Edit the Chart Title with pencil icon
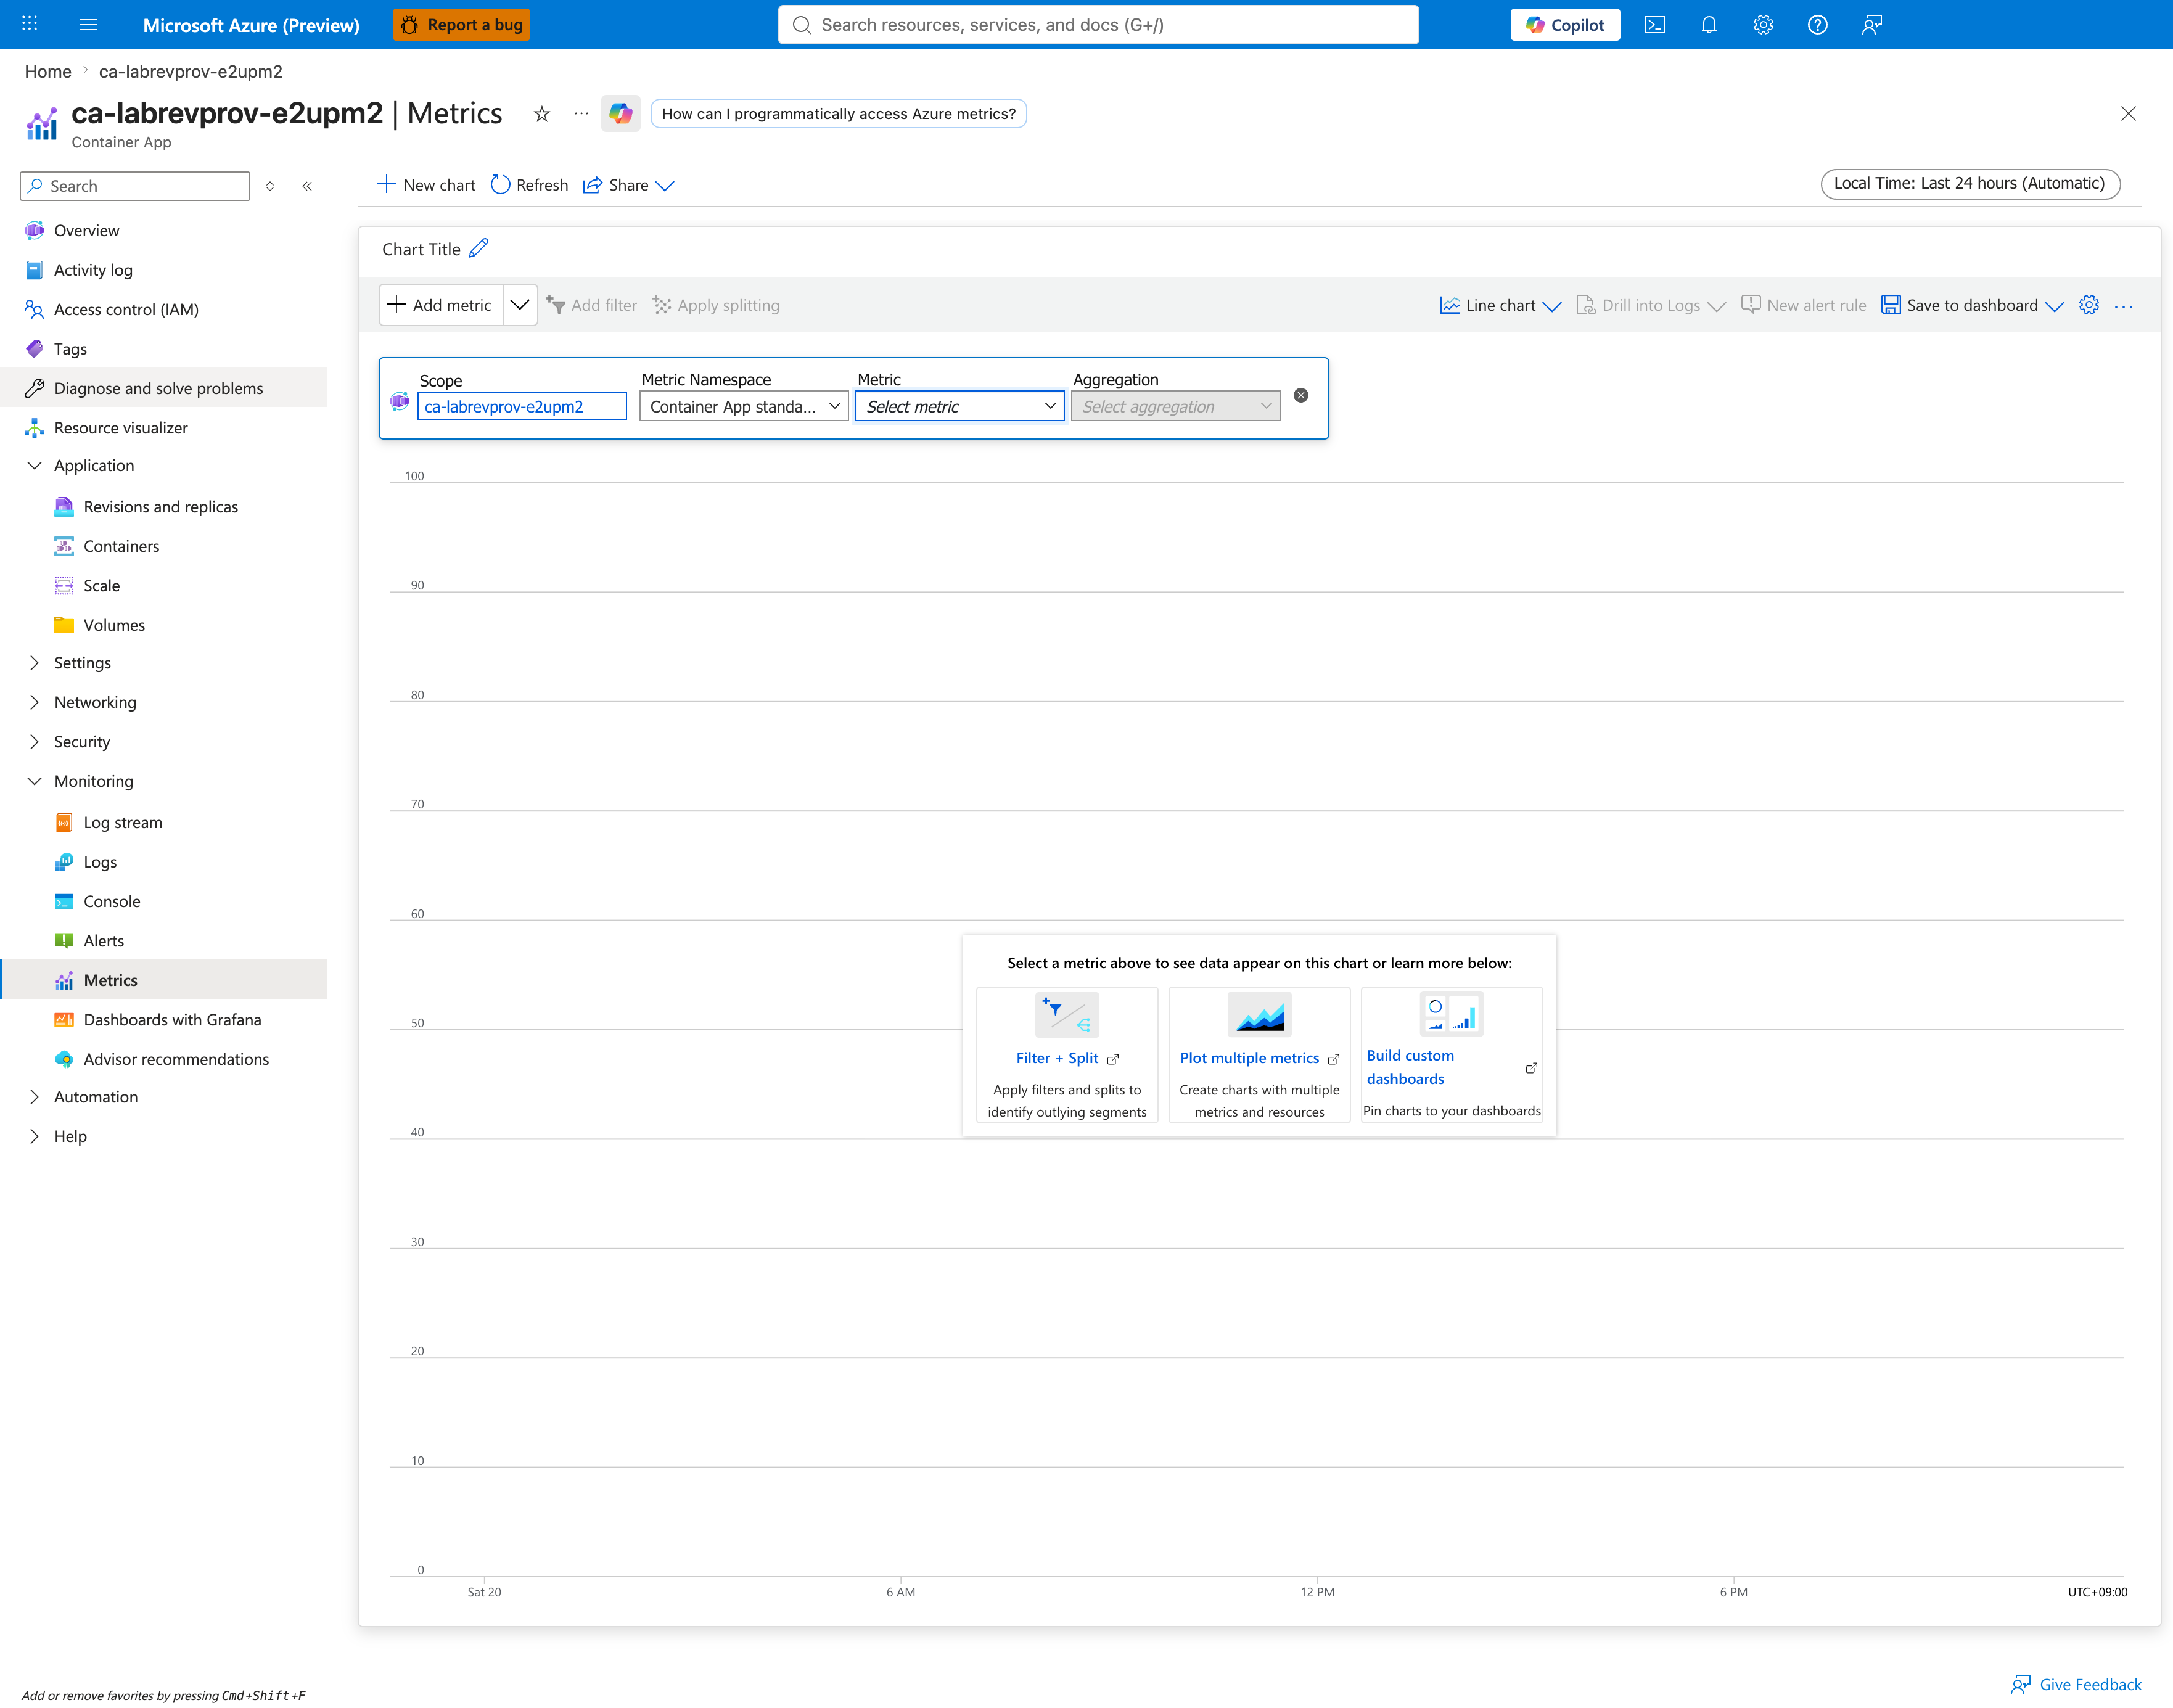2173x1708 pixels. pos(479,248)
